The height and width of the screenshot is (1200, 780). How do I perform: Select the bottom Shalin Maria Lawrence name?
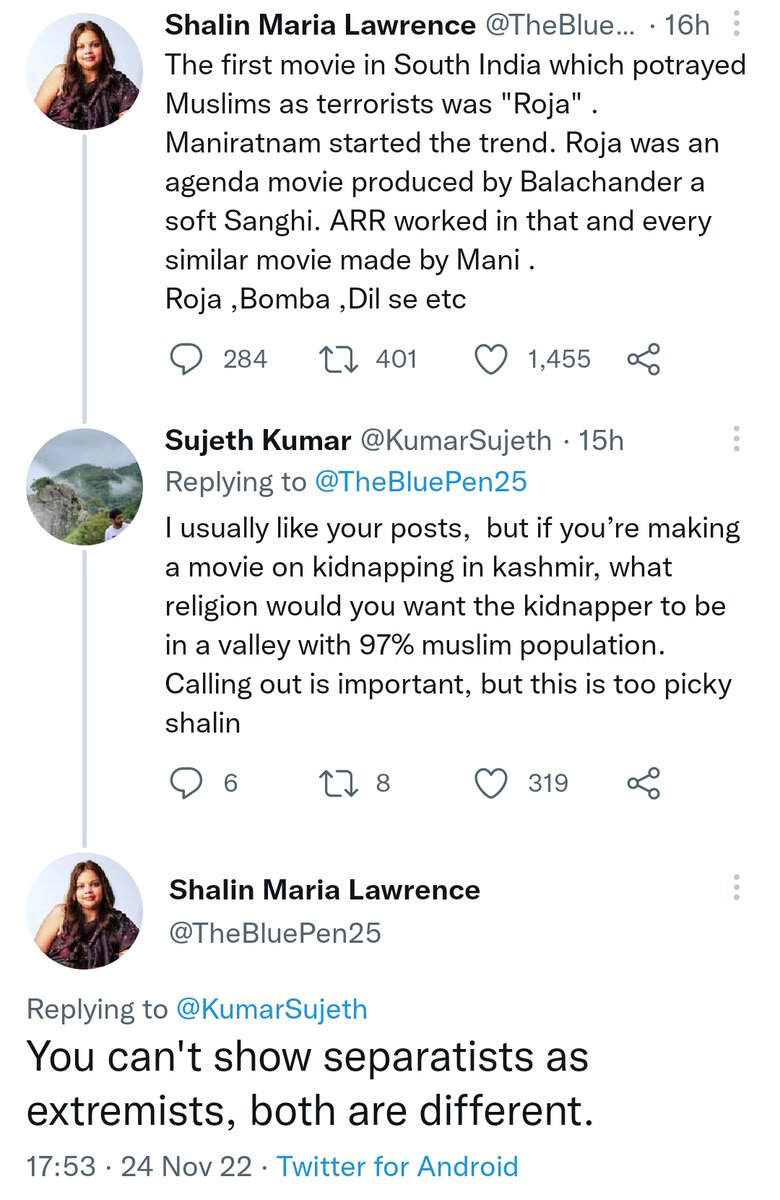(324, 889)
